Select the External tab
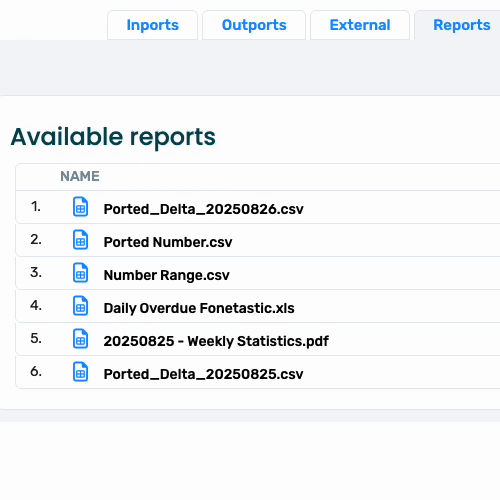 [x=360, y=25]
